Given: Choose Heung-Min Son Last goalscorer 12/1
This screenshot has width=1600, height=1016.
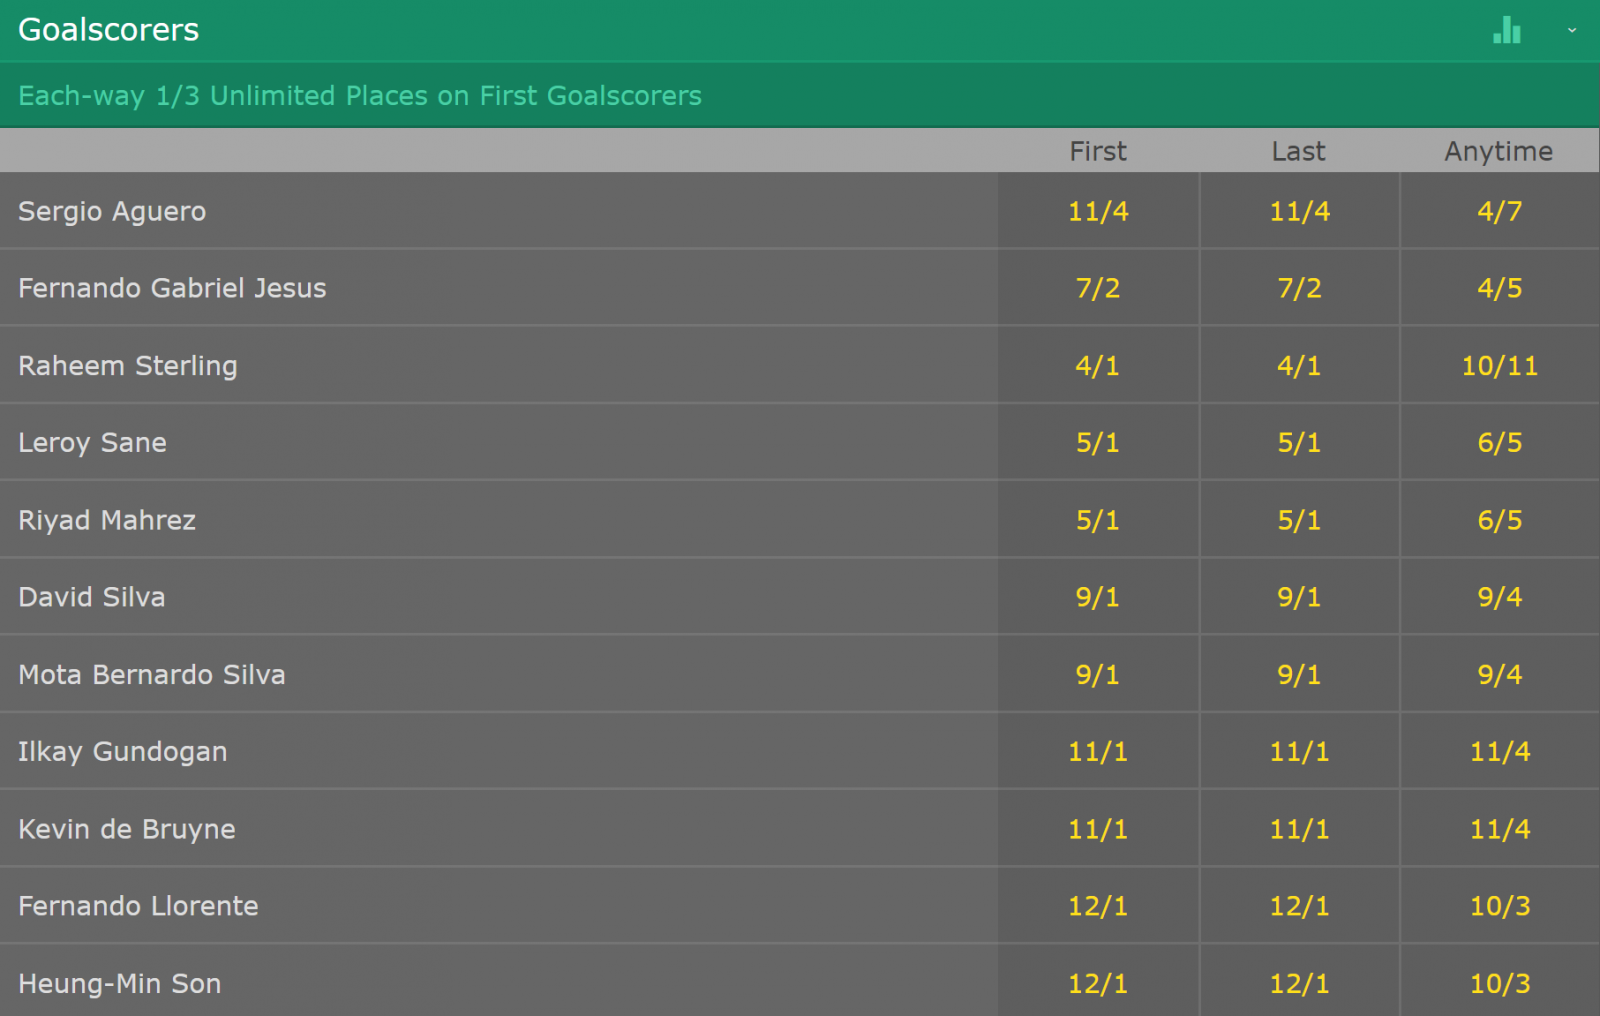Looking at the screenshot, I should 1299,984.
